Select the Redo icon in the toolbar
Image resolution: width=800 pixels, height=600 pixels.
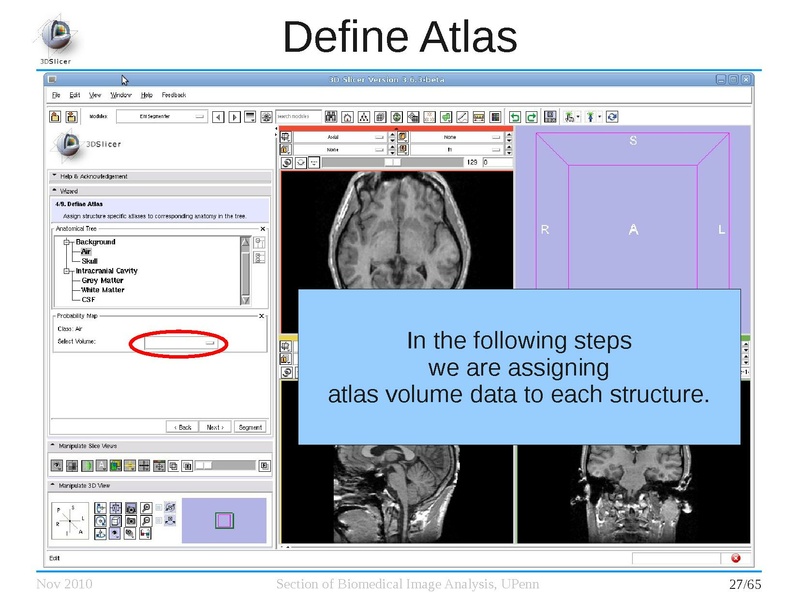(x=531, y=117)
